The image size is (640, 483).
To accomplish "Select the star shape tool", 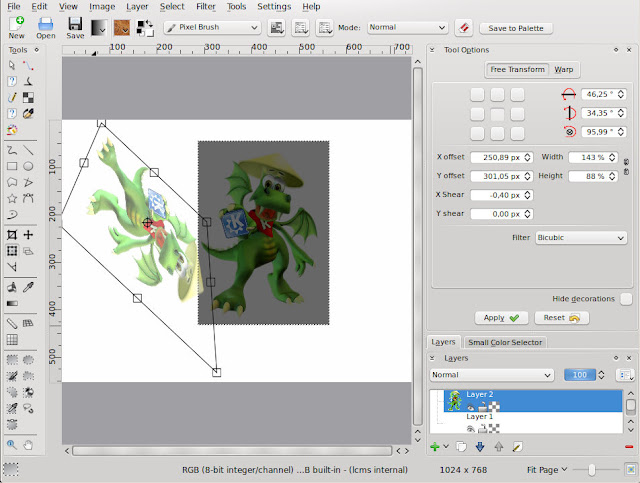I will 12,198.
